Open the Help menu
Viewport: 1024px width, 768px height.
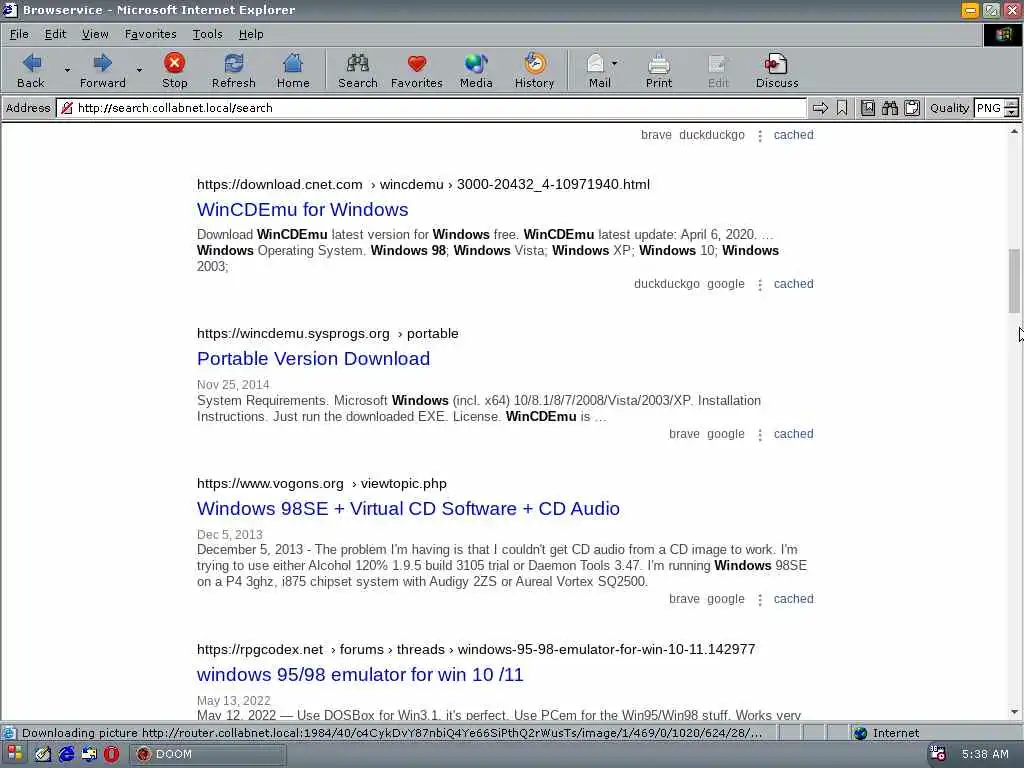coord(251,34)
